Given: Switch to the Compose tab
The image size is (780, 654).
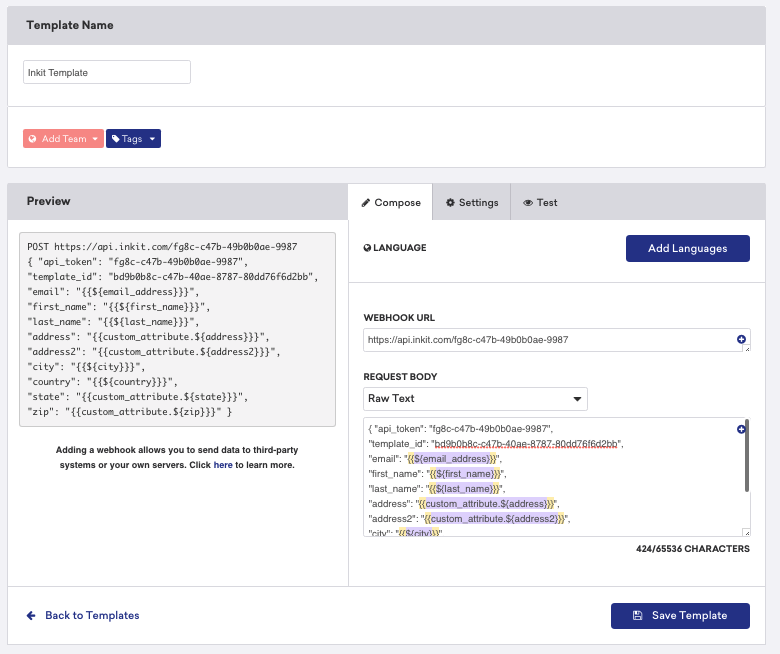Looking at the screenshot, I should 390,202.
